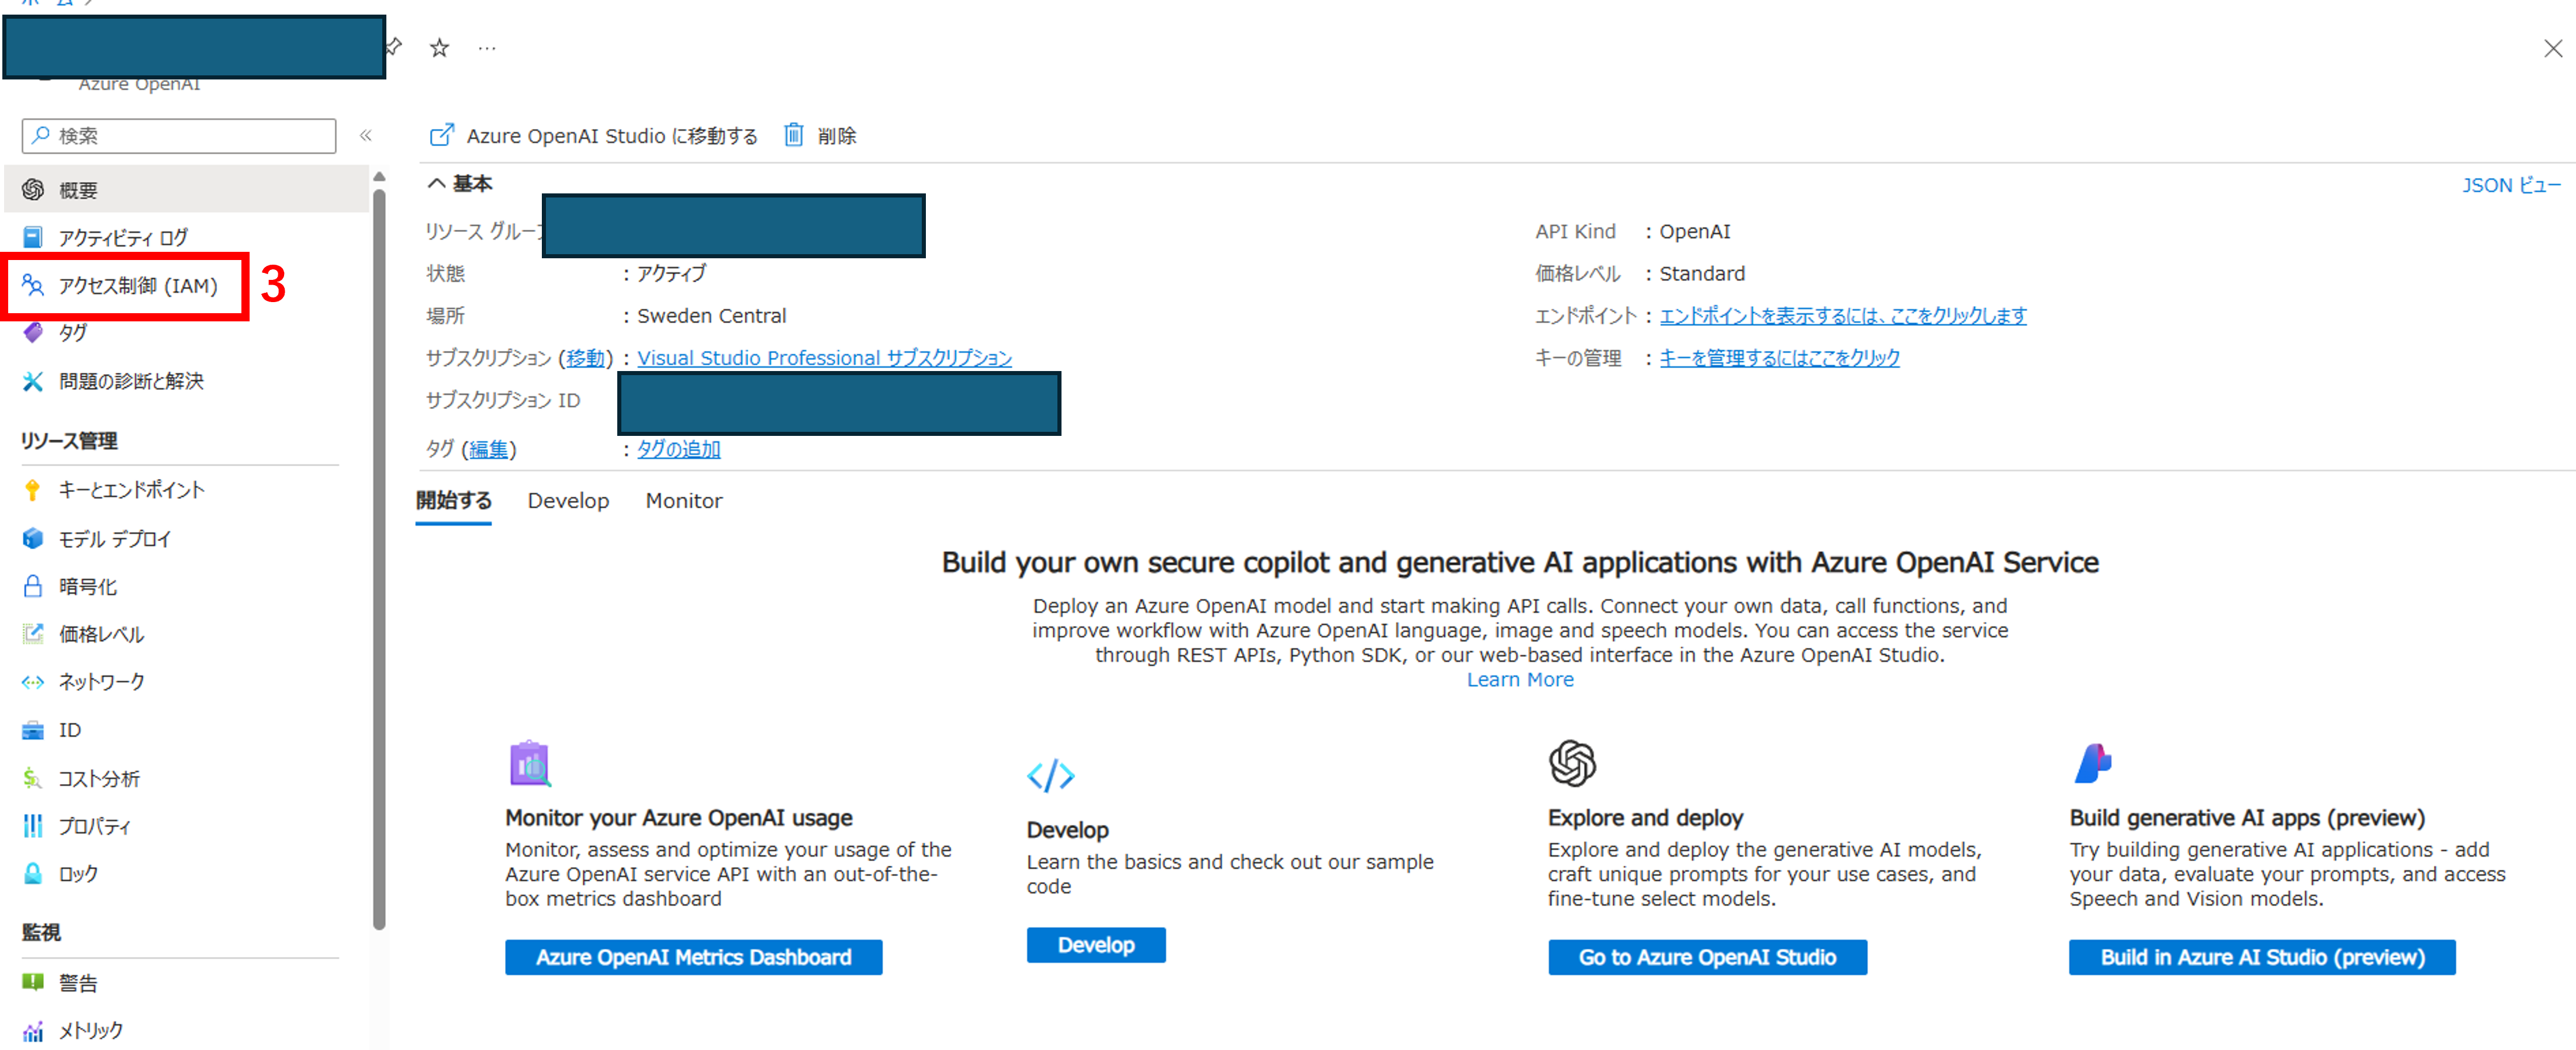Collapse the 基本 section chevron
2576x1050 pixels.
coord(436,183)
